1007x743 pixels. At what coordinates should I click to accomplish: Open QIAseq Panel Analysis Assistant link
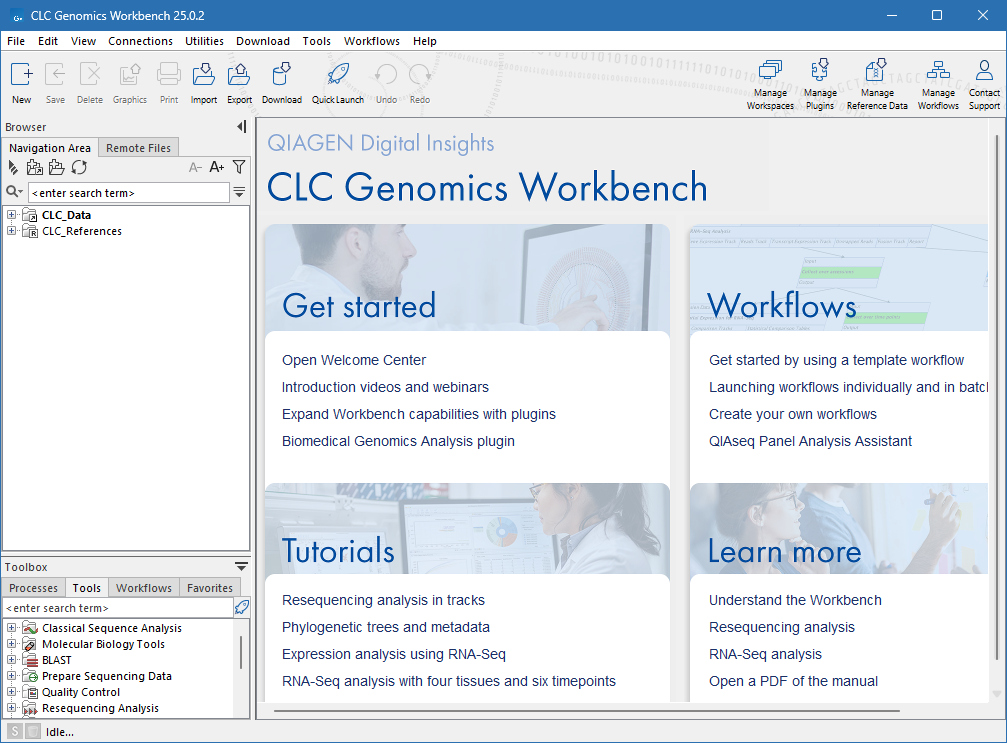810,441
